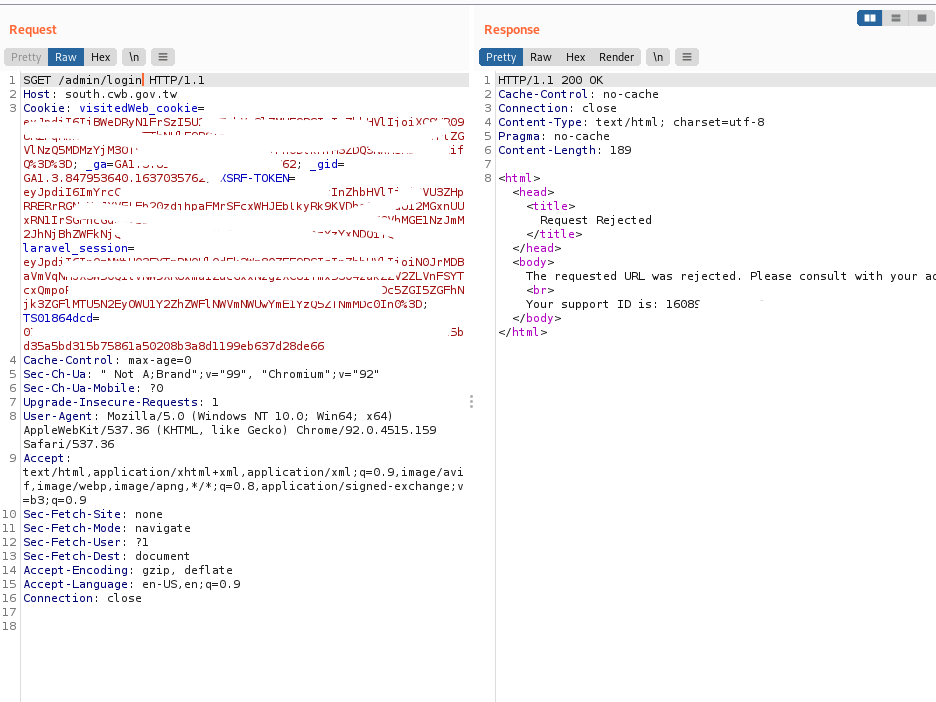The width and height of the screenshot is (936, 702).
Task: Click the Request Rejected title text
Action: 596,220
